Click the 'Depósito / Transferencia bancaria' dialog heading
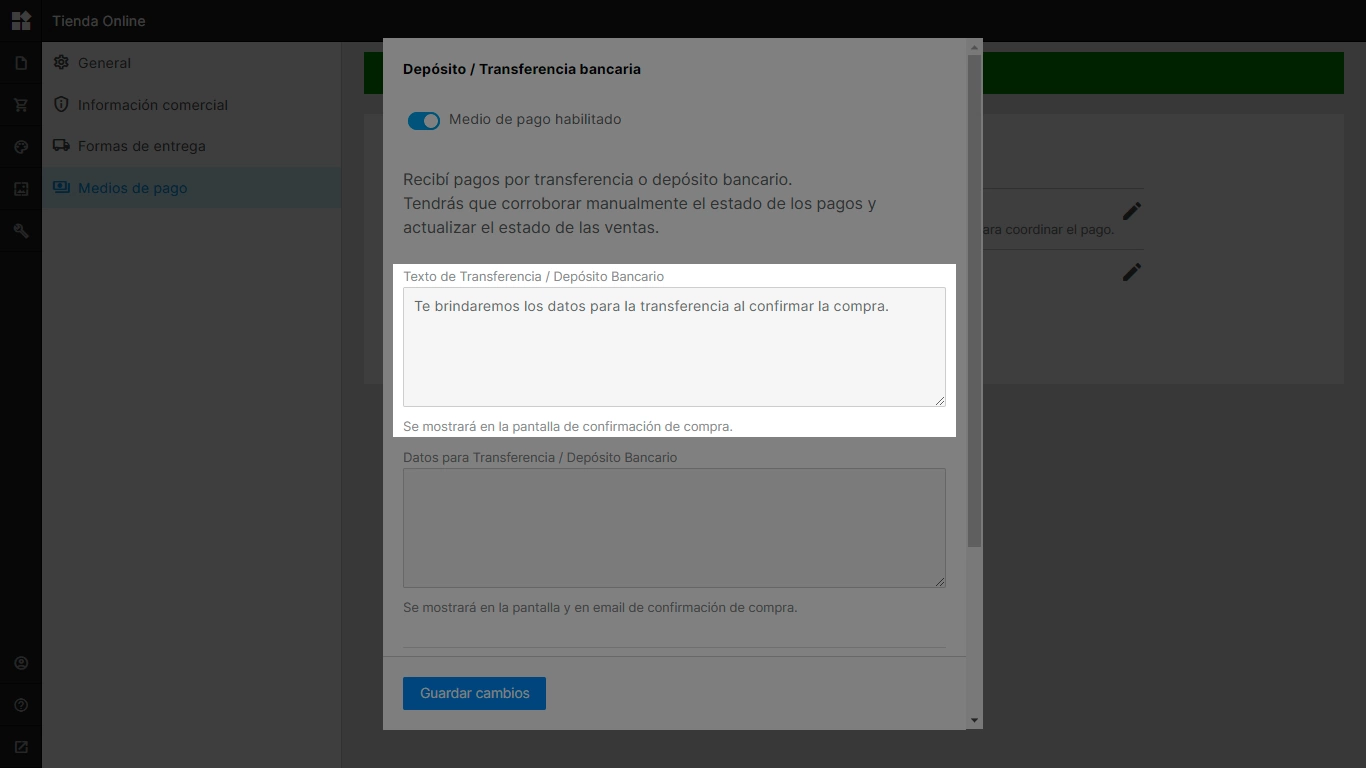Viewport: 1366px width, 768px height. coord(522,69)
